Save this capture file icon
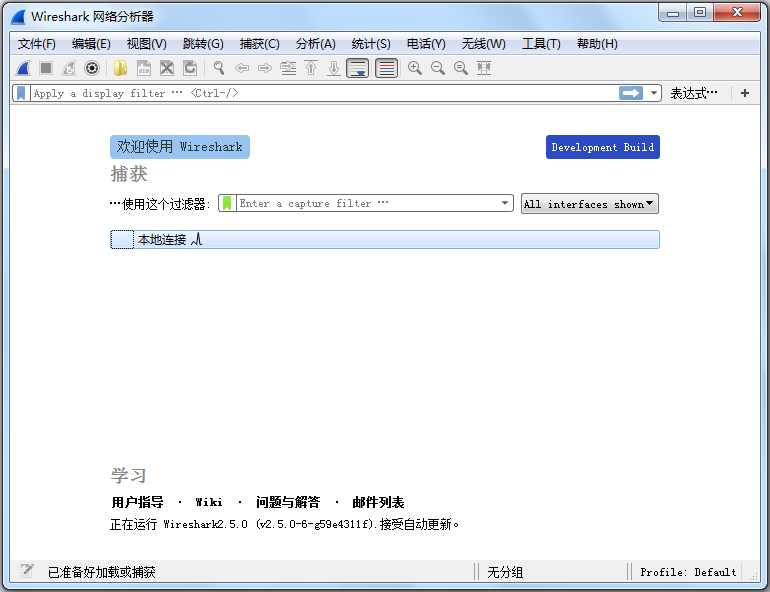Screen dimensions: 770x592 coord(143,68)
